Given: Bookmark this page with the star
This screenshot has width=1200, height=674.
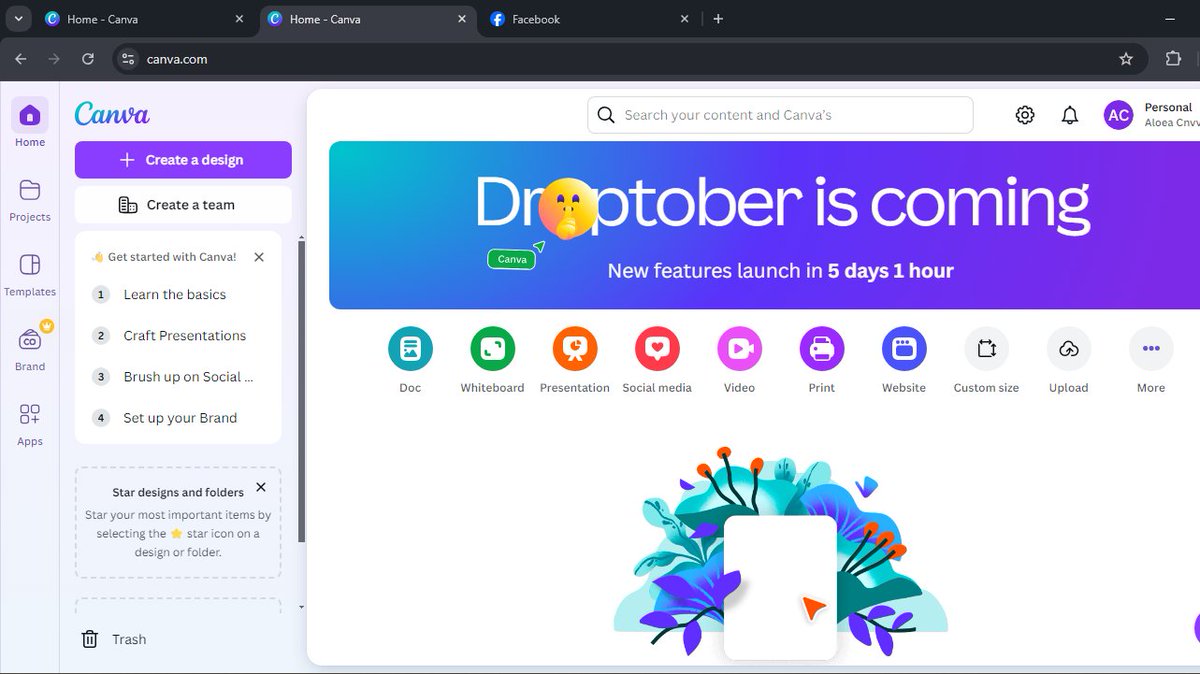Looking at the screenshot, I should coord(1126,59).
